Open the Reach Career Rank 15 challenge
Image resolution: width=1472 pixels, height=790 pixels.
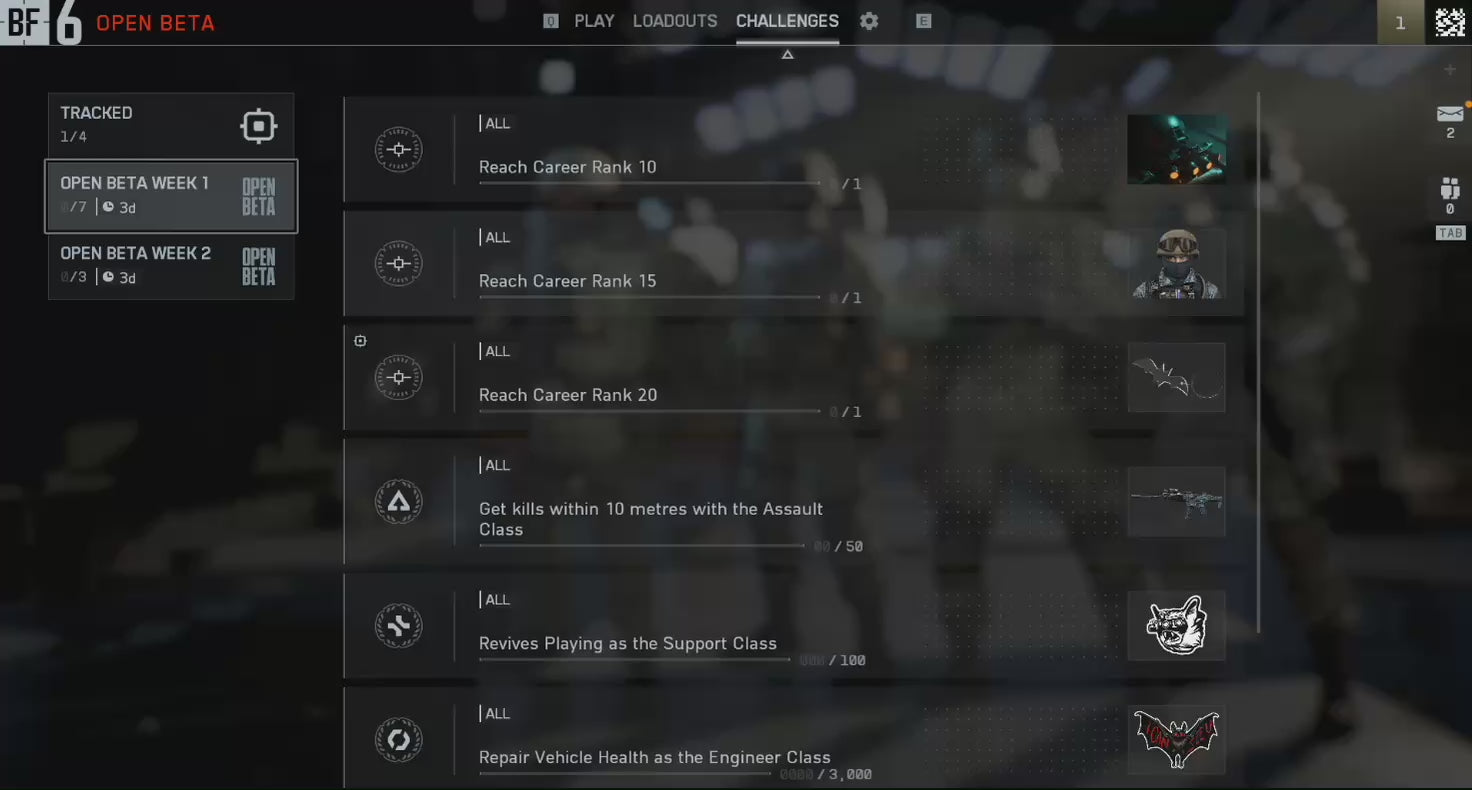tap(794, 264)
